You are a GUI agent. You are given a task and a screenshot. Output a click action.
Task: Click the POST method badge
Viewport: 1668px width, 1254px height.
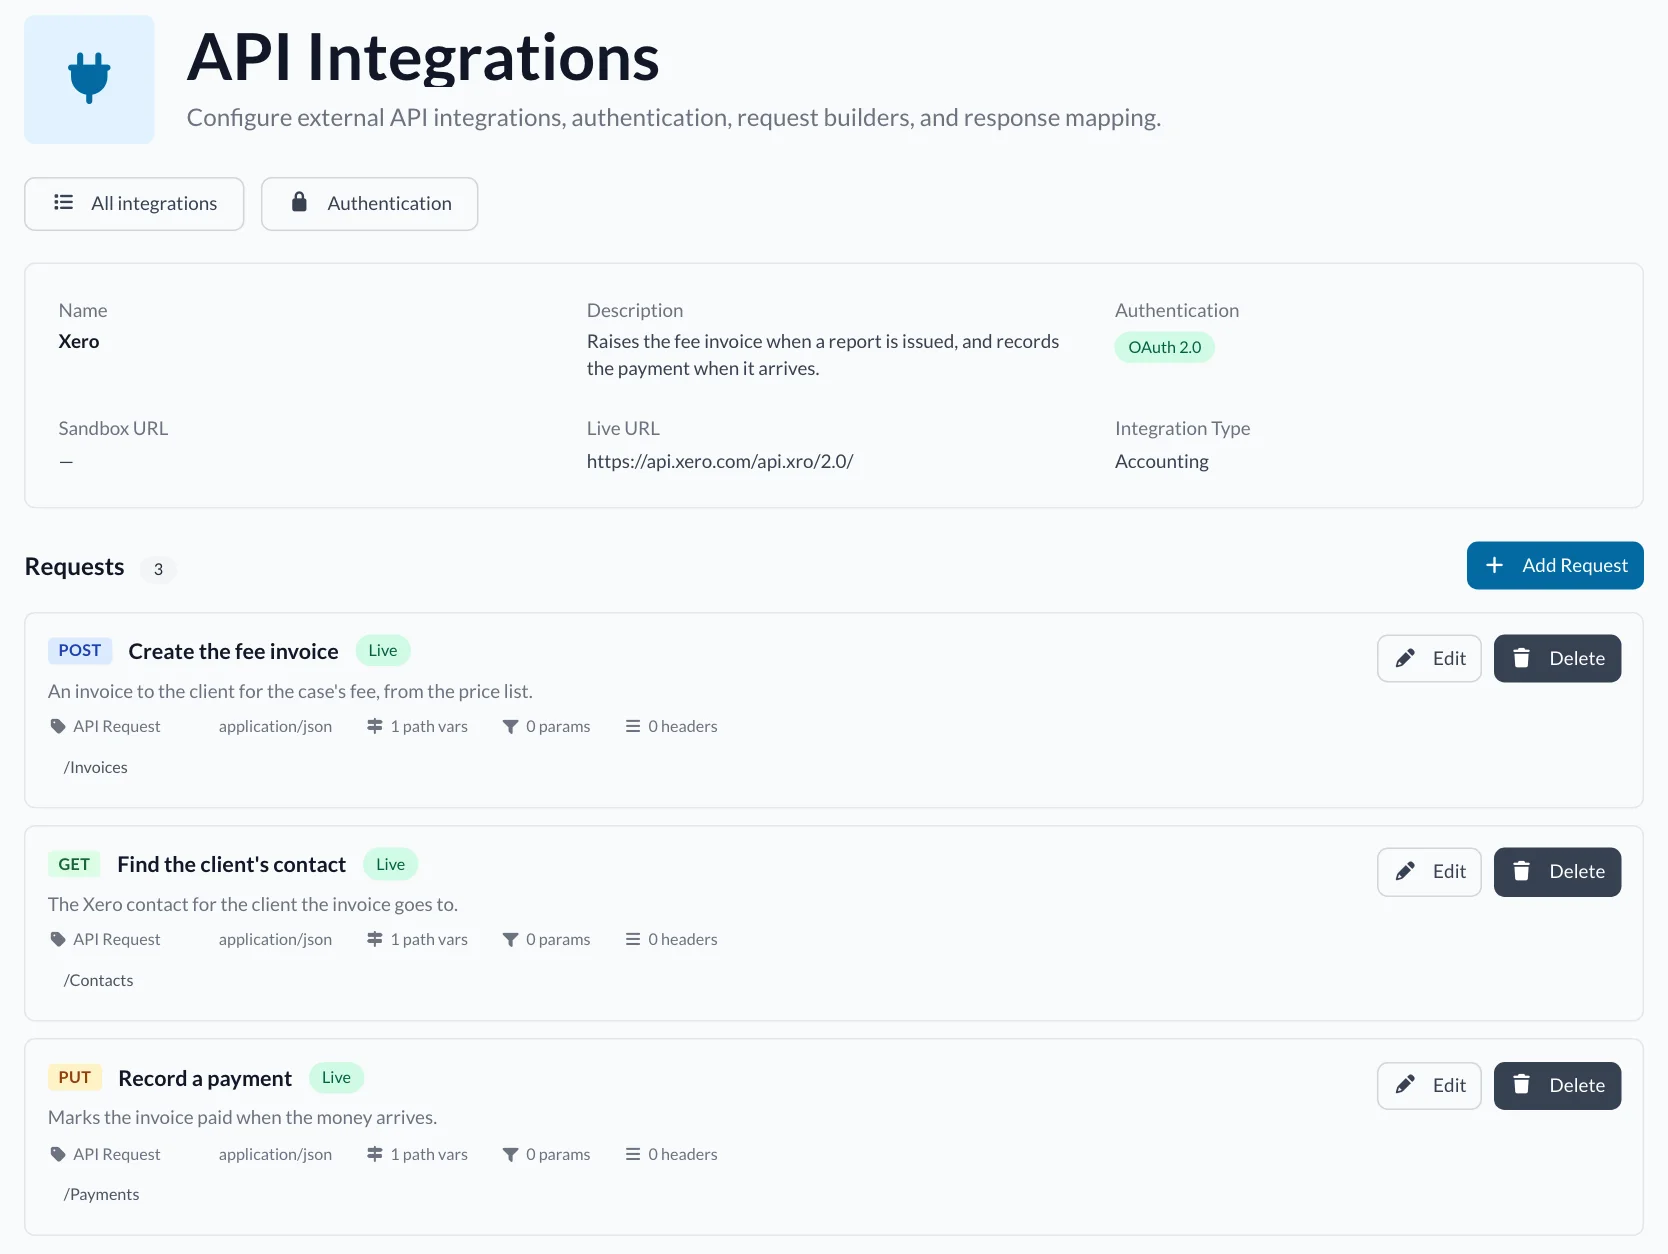click(x=80, y=650)
